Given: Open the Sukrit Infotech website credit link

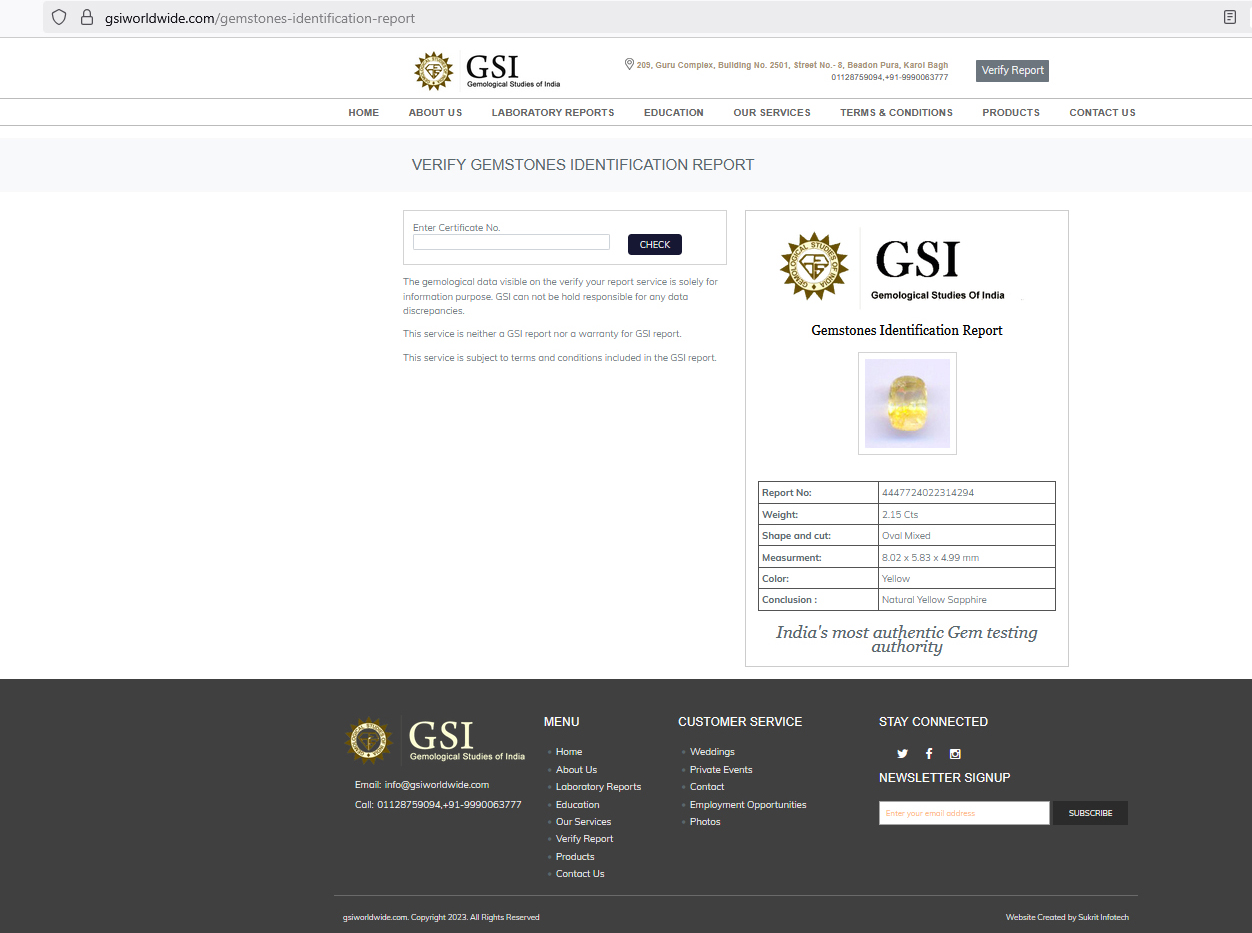Looking at the screenshot, I should [1103, 918].
